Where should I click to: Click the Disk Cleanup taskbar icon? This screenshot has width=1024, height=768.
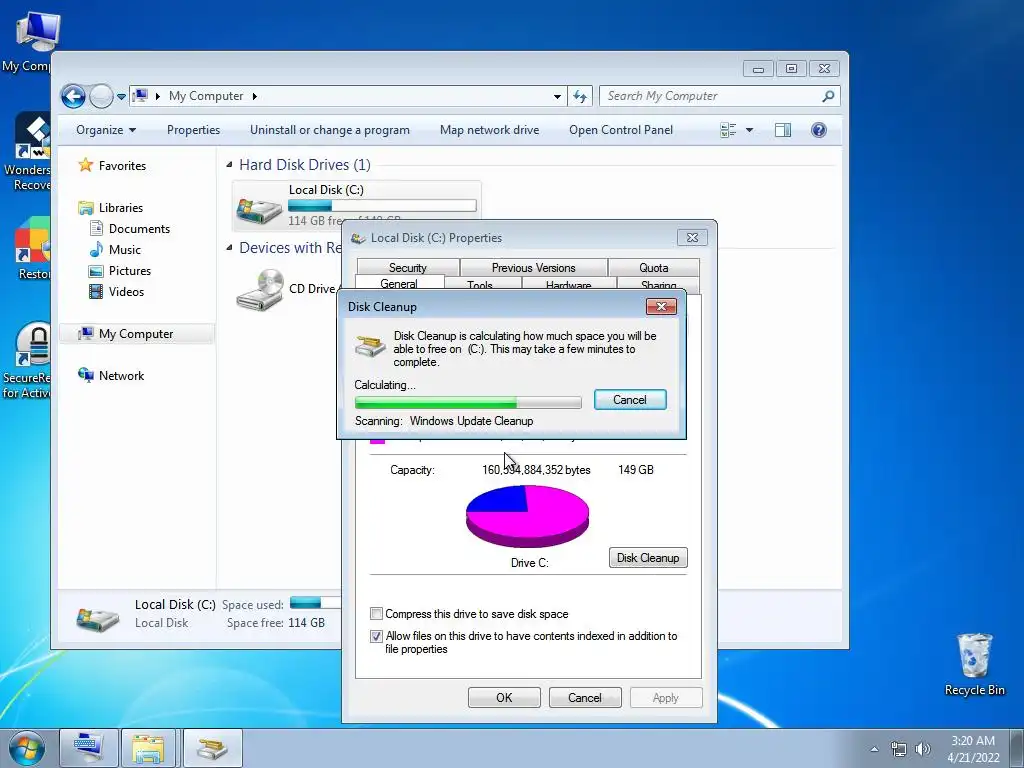point(212,748)
